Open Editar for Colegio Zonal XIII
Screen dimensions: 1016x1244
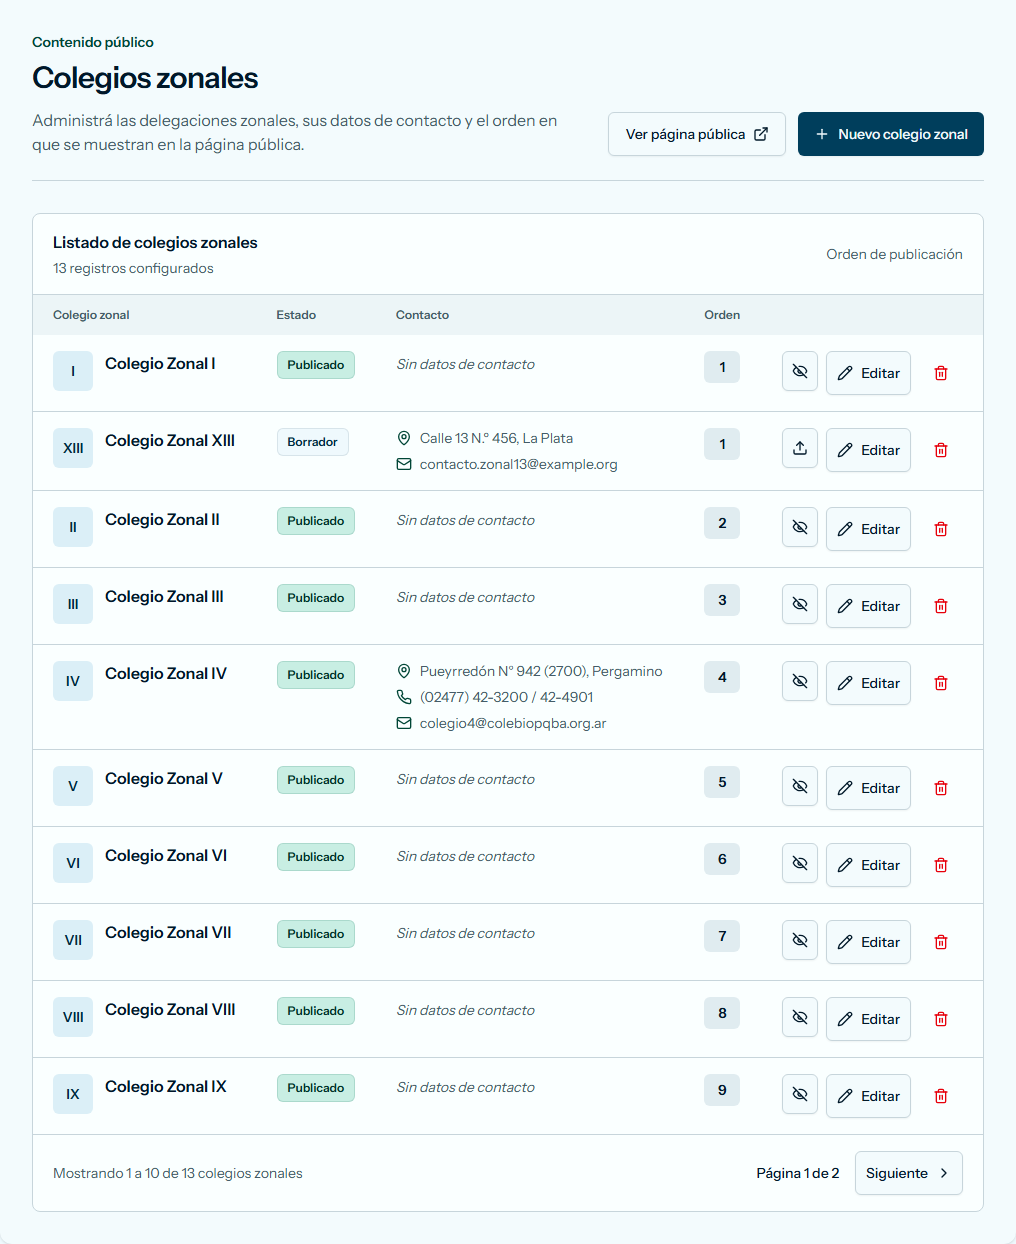[x=868, y=450]
